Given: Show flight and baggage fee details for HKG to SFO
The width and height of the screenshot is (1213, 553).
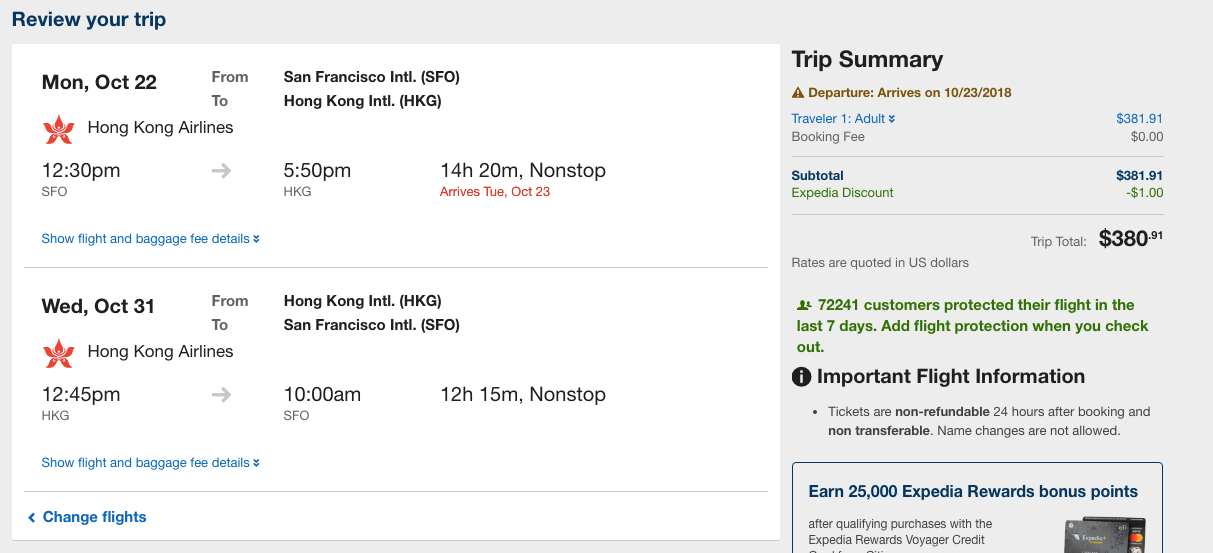Looking at the screenshot, I should pos(150,463).
